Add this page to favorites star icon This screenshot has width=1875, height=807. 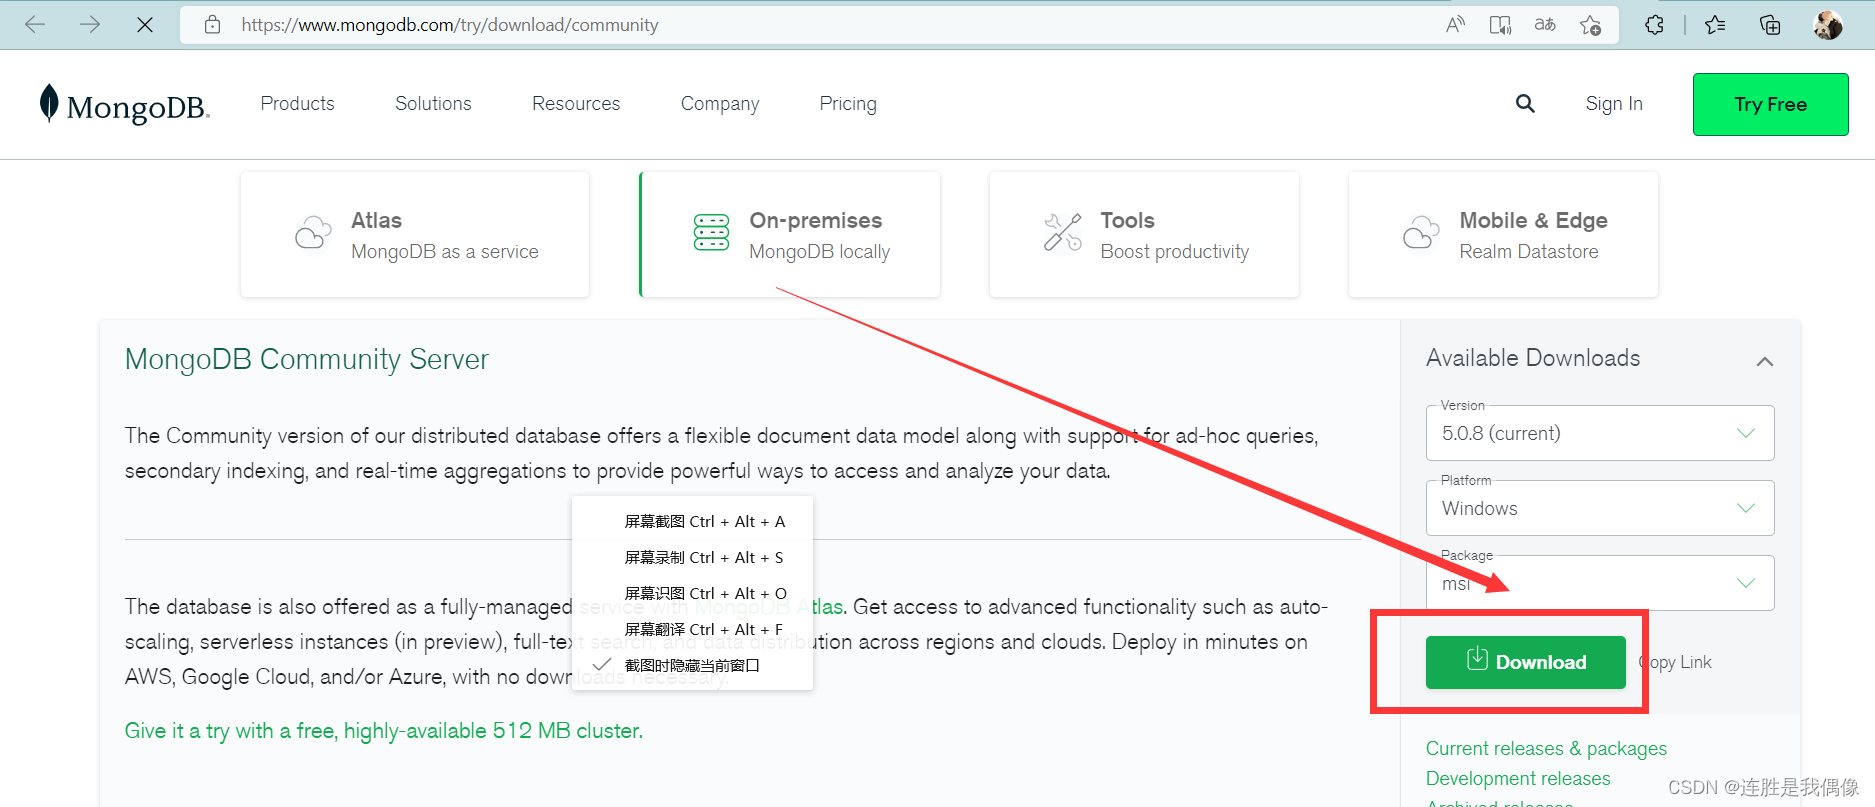[x=1591, y=25]
